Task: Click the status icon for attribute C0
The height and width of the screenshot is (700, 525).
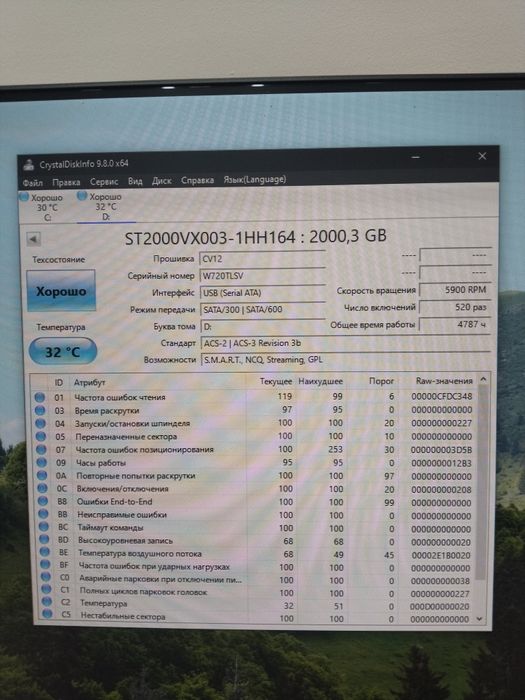Action: [46, 578]
